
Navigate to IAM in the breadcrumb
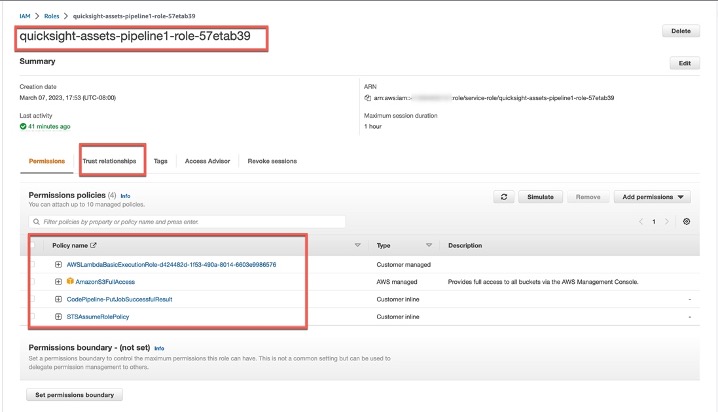click(25, 16)
